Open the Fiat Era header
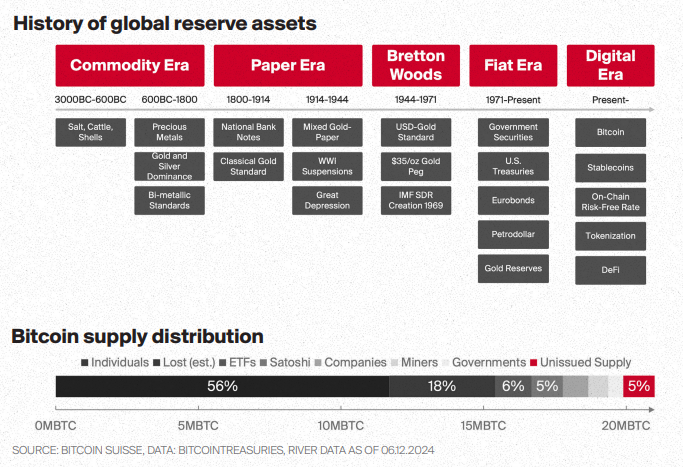 pos(513,66)
